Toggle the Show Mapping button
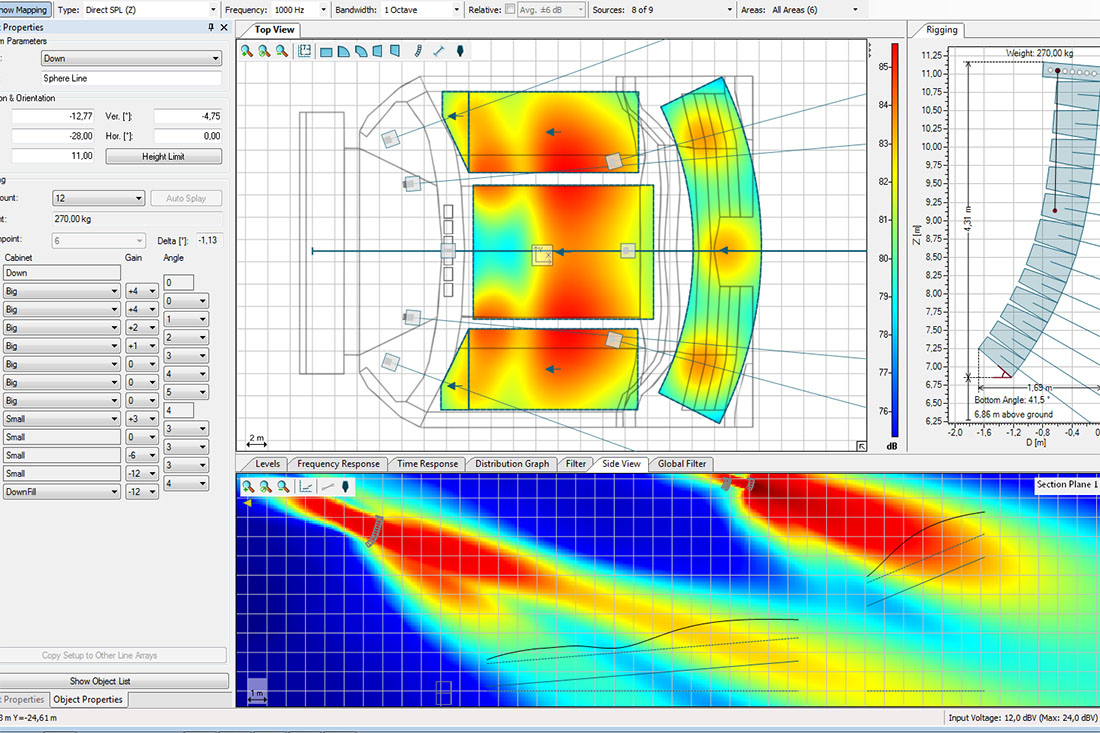The height and width of the screenshot is (733, 1100). coord(24,10)
